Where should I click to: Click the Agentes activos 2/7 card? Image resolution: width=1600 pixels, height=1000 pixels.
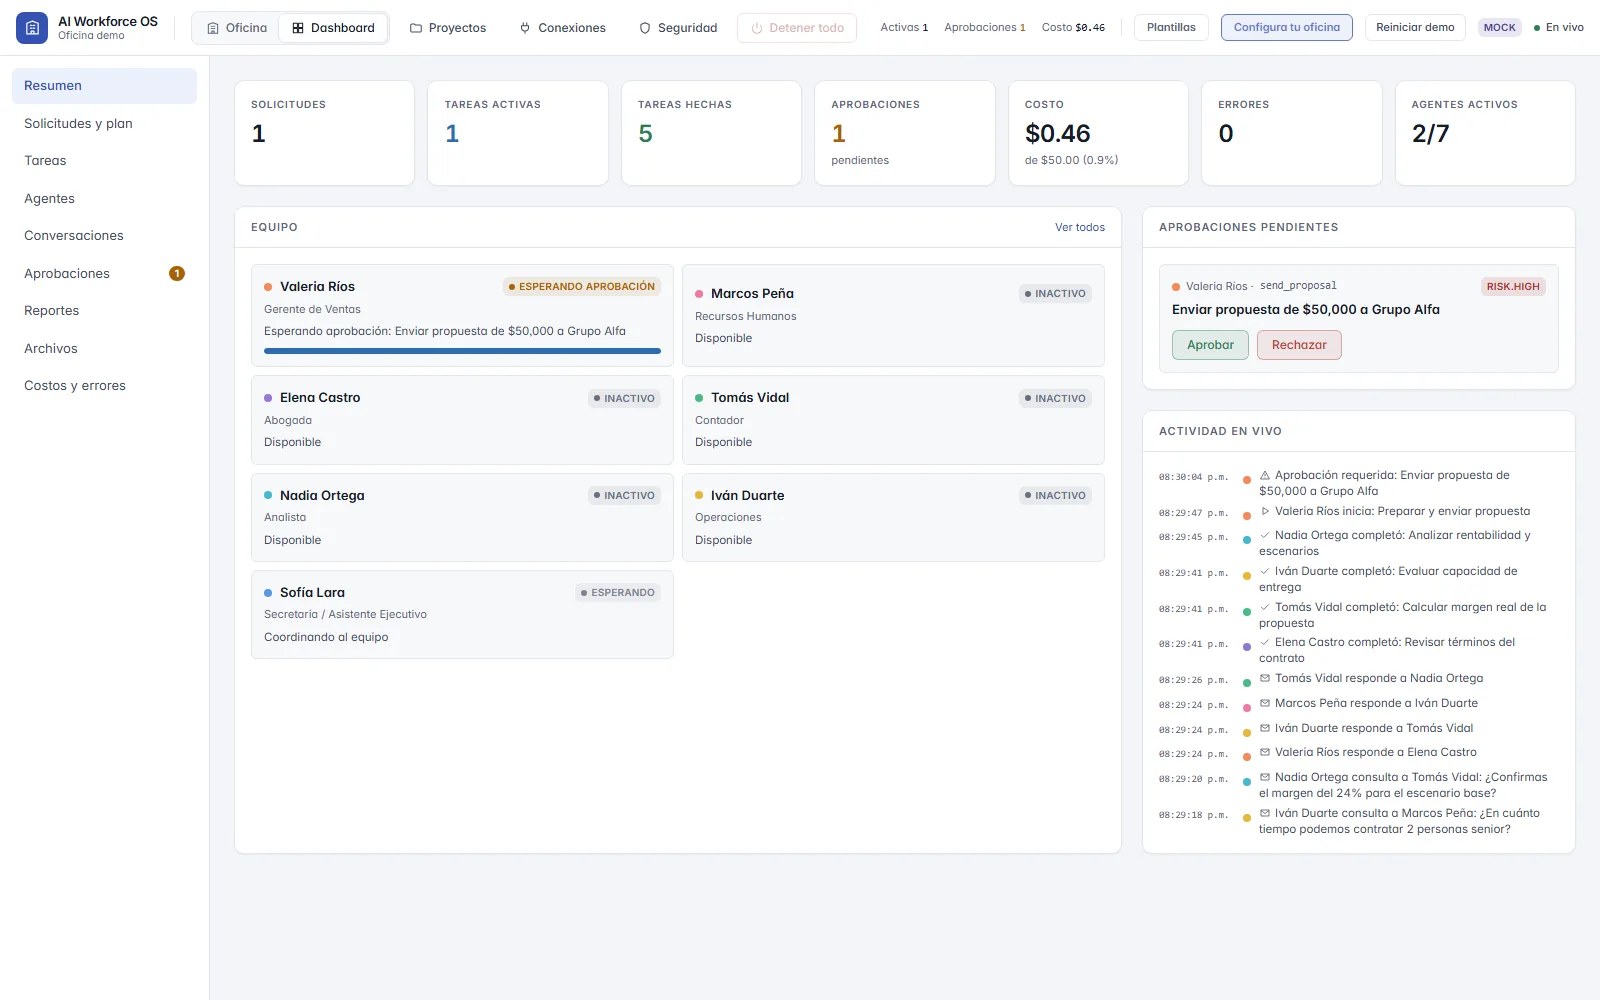pyautogui.click(x=1485, y=133)
